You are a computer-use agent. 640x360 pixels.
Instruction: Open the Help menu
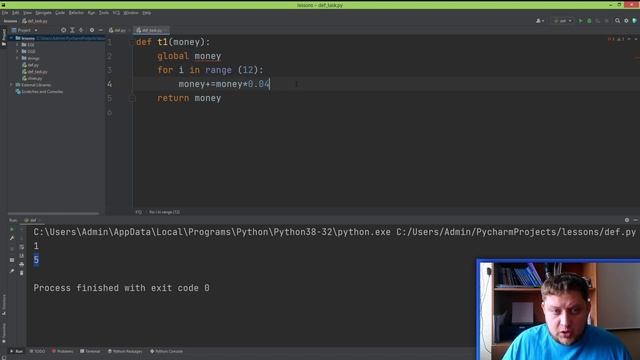[147, 13]
